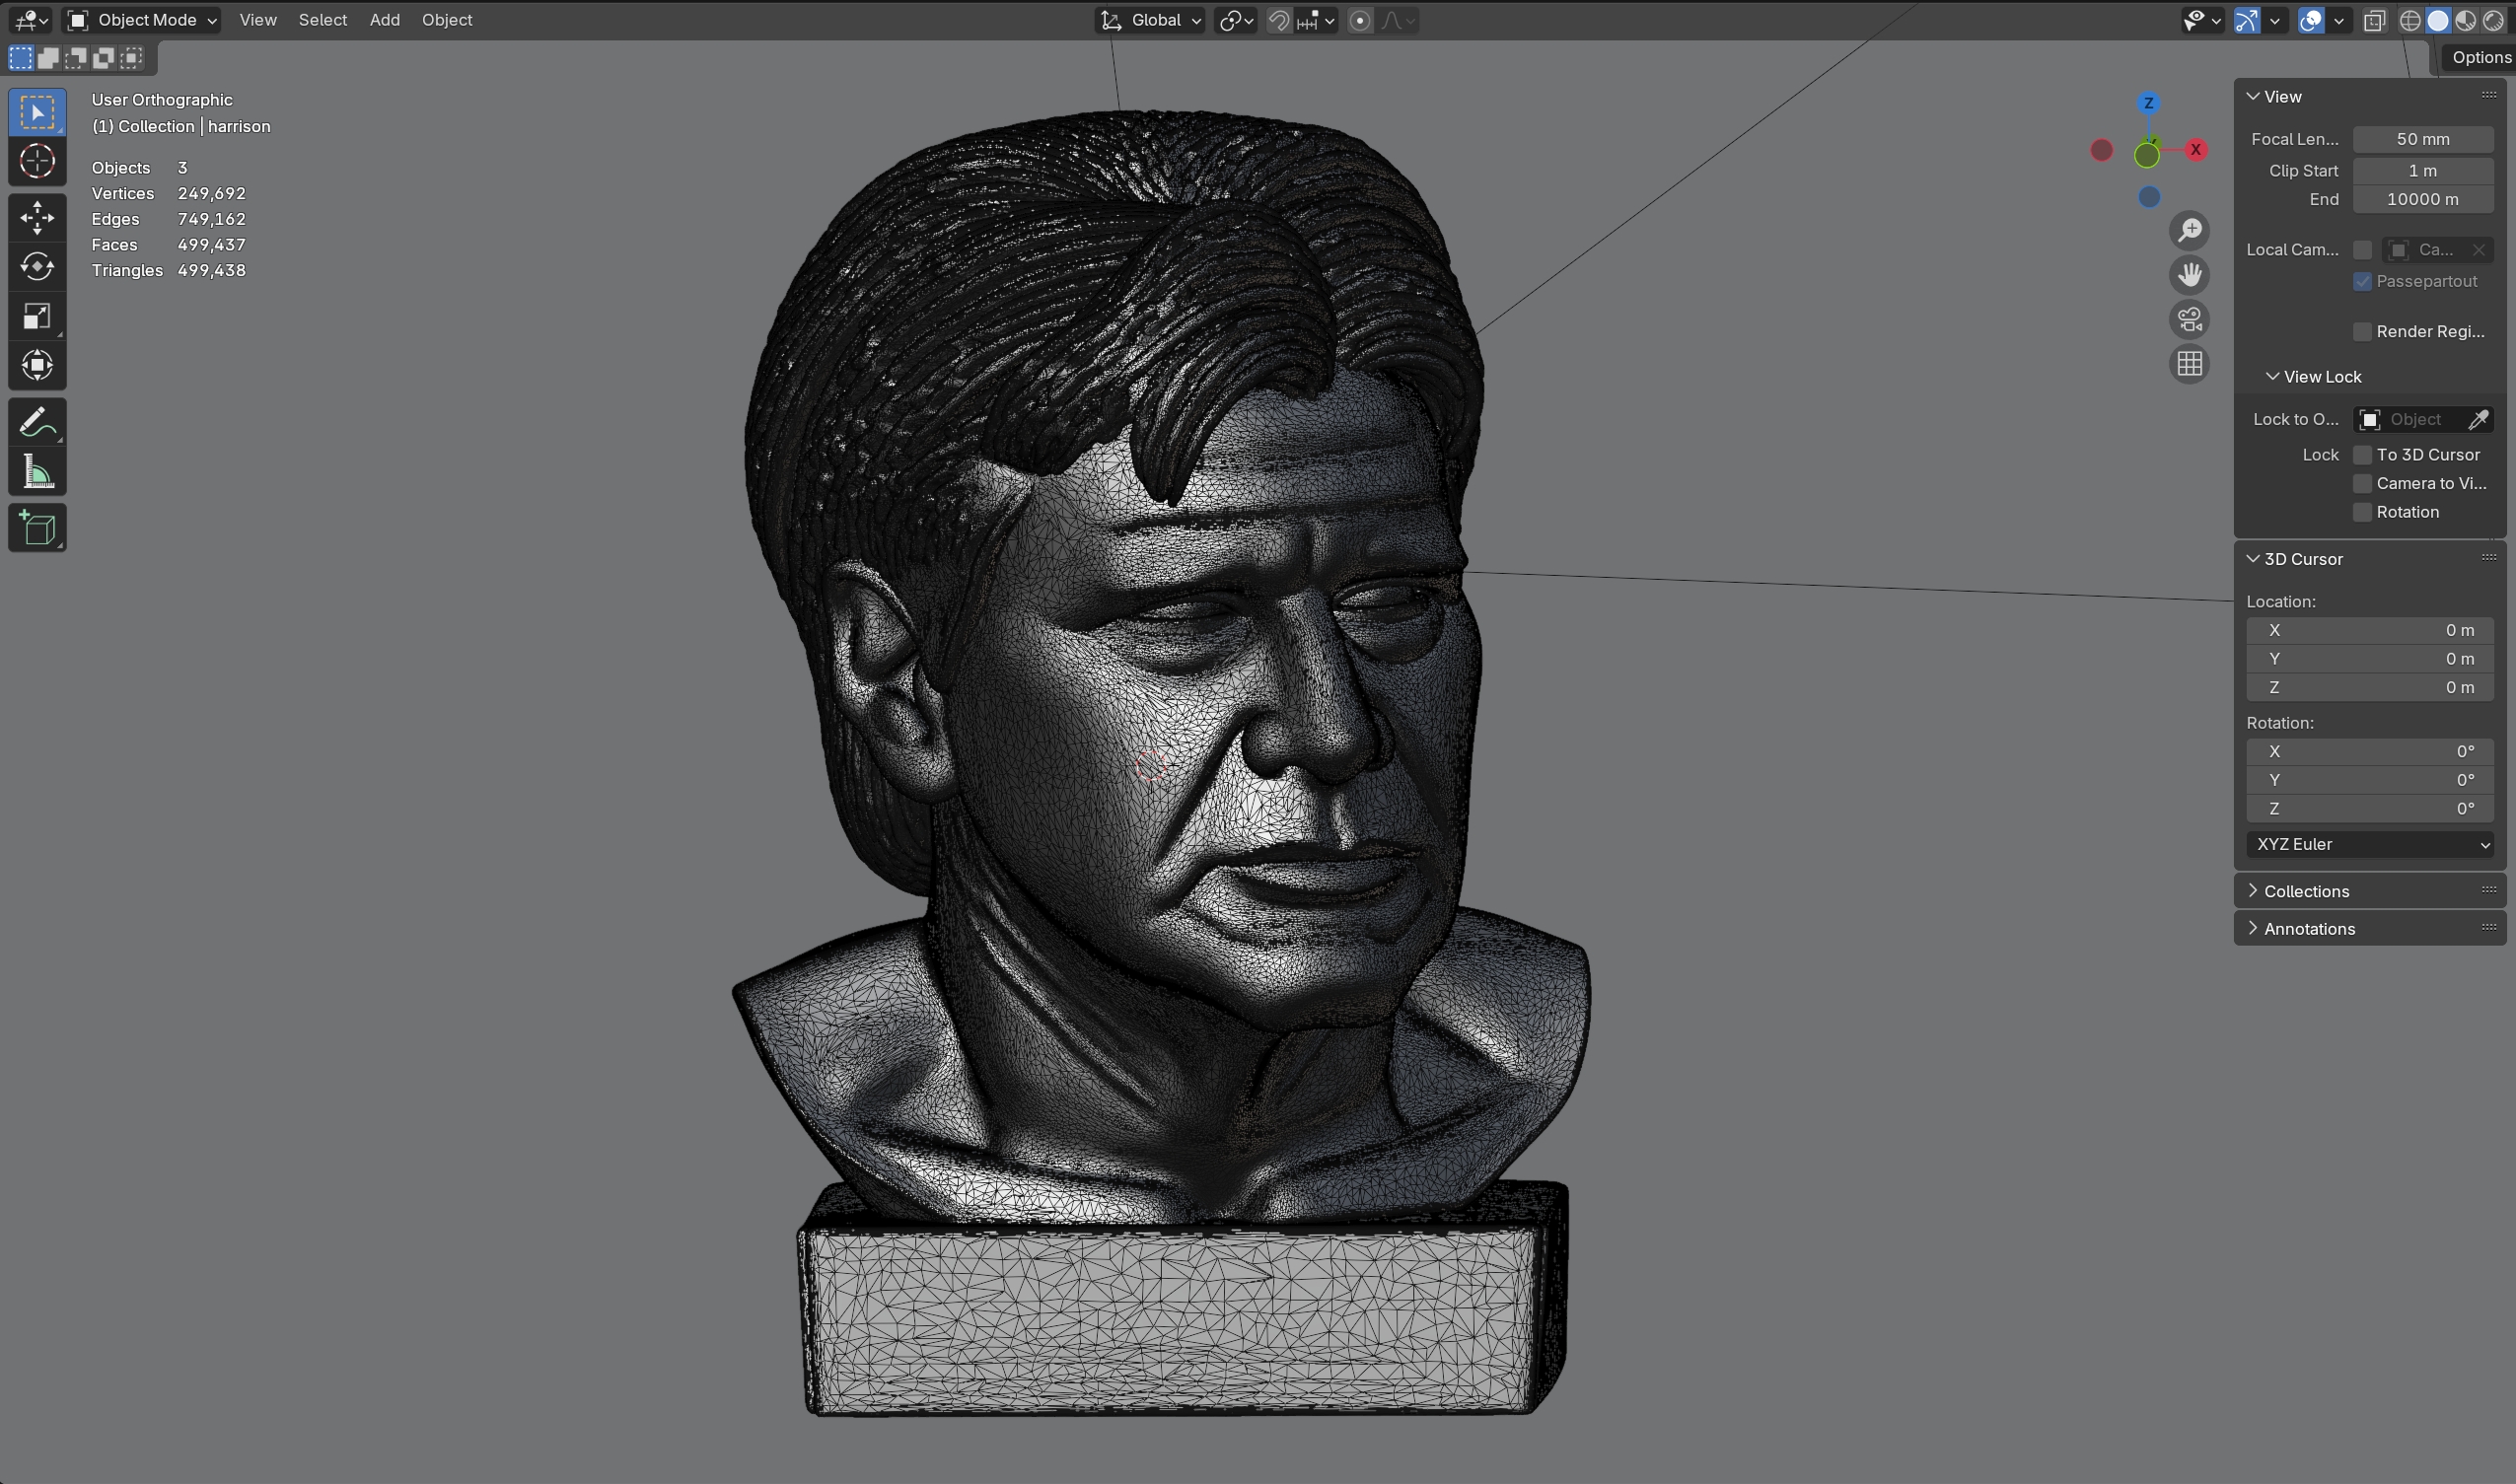Select the Move tool
The height and width of the screenshot is (1484, 2516).
tap(37, 217)
